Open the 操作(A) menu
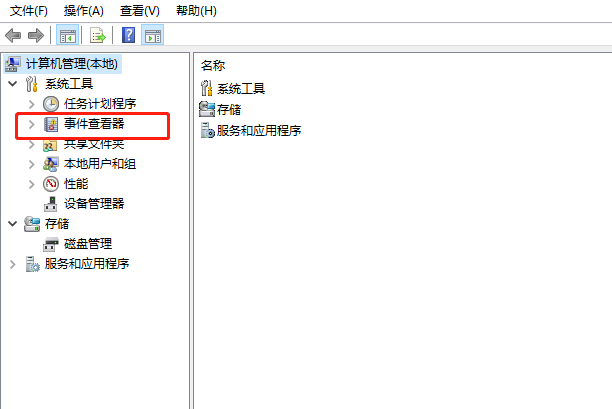 84,11
